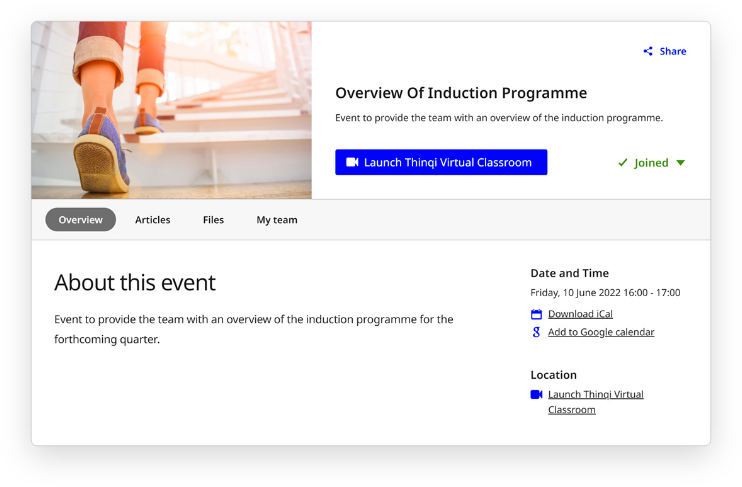This screenshot has height=487, width=742.
Task: Click the green Joined checkmark icon
Action: pyautogui.click(x=623, y=163)
